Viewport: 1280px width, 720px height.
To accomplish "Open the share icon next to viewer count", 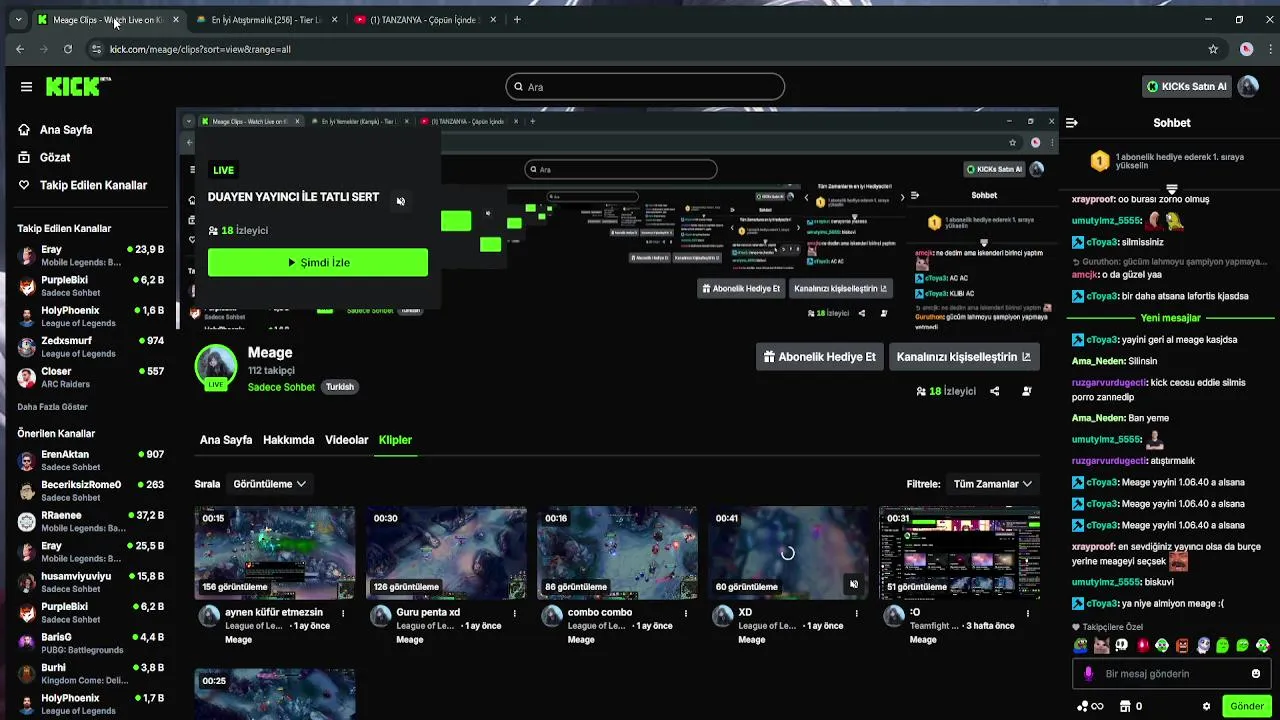I will pyautogui.click(x=994, y=391).
